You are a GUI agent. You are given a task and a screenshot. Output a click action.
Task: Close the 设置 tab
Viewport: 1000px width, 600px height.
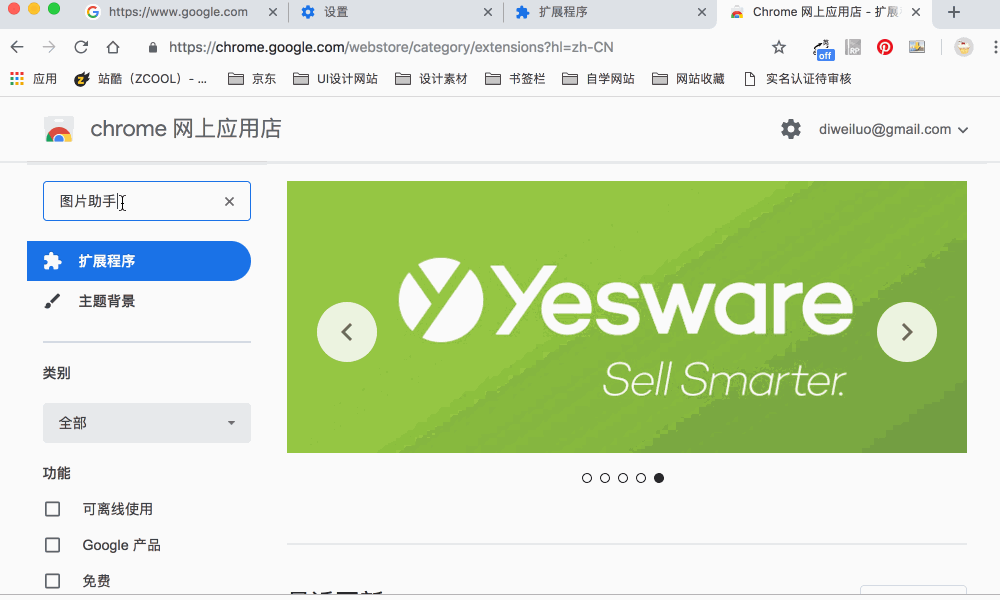point(488,12)
